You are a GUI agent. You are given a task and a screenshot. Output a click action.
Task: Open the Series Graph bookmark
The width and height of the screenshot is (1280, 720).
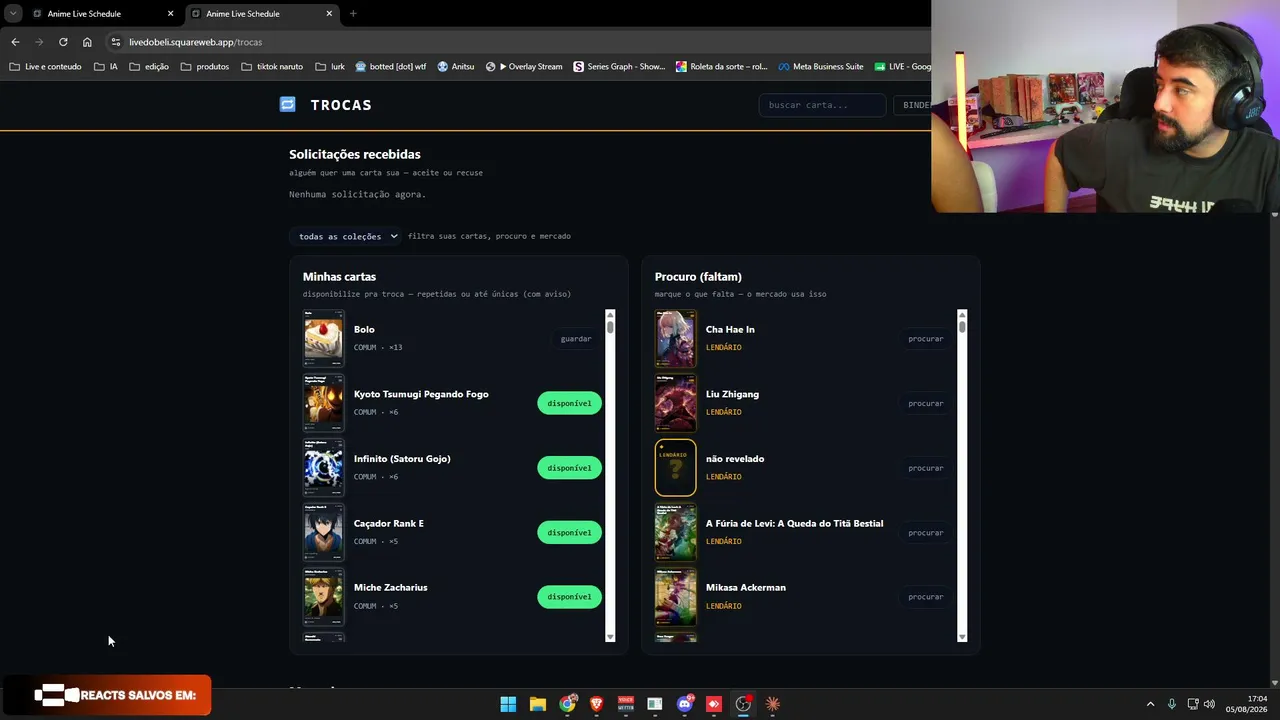619,67
